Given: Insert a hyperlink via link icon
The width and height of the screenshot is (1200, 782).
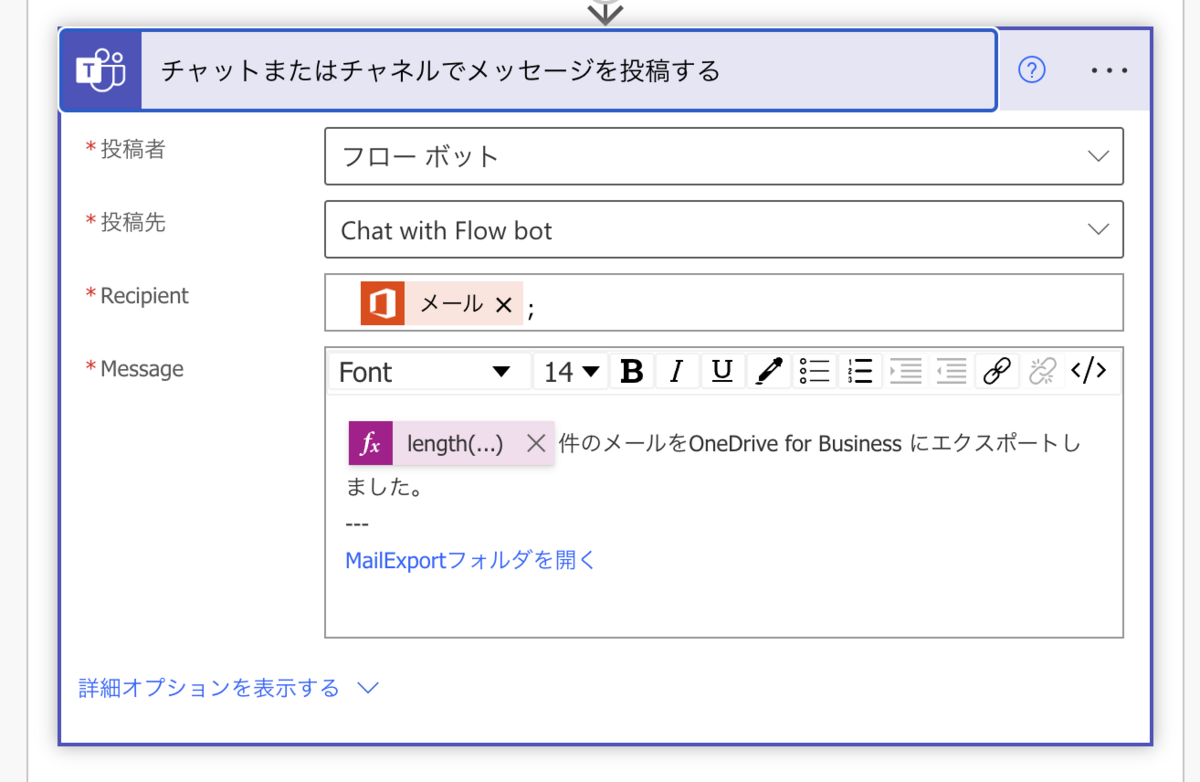Looking at the screenshot, I should point(996,372).
